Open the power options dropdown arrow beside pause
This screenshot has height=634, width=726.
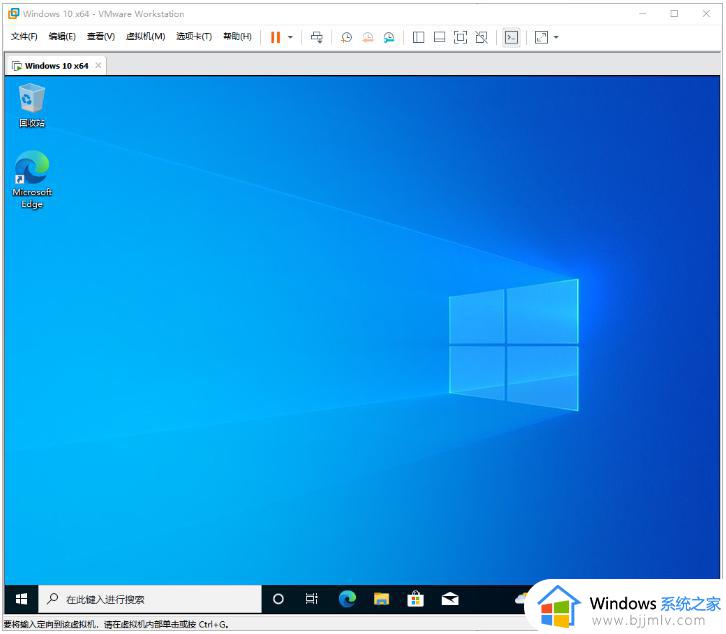coord(290,37)
